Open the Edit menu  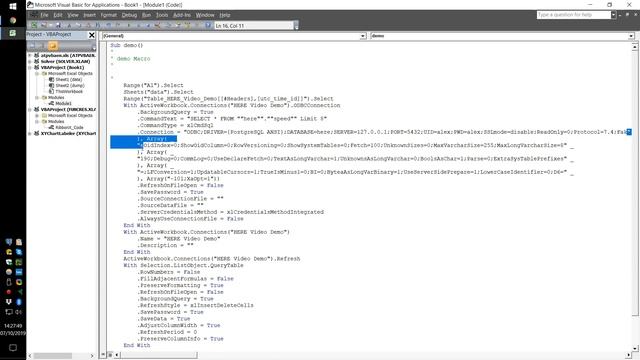[58, 15]
